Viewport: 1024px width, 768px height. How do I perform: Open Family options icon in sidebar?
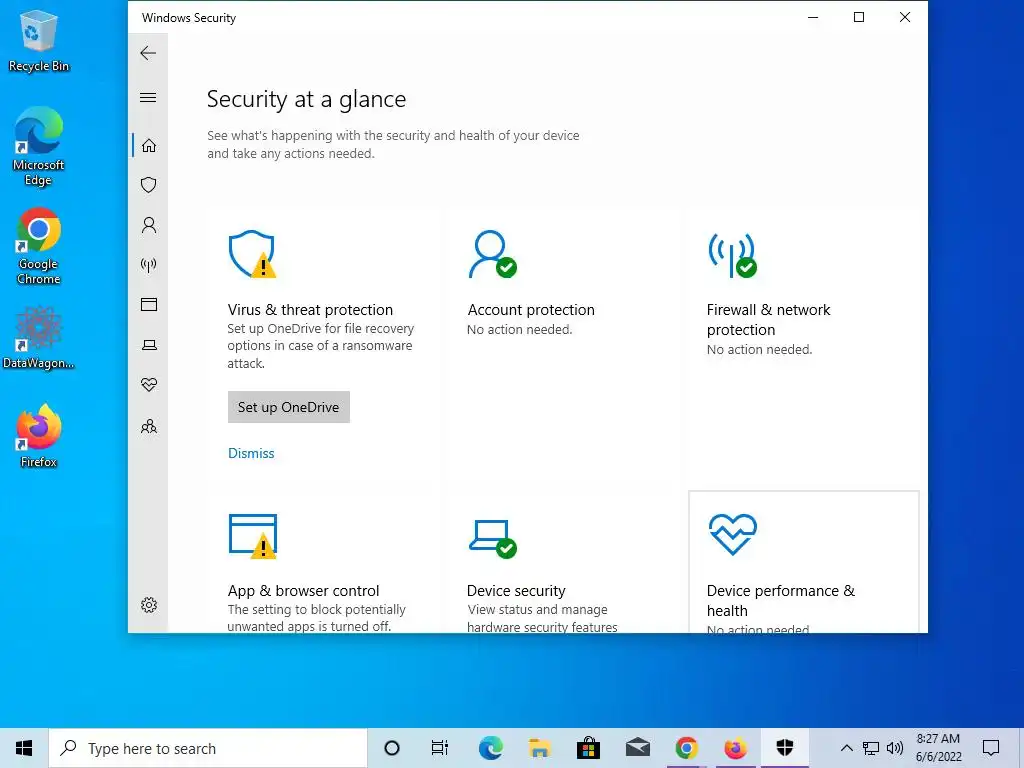pyautogui.click(x=149, y=426)
